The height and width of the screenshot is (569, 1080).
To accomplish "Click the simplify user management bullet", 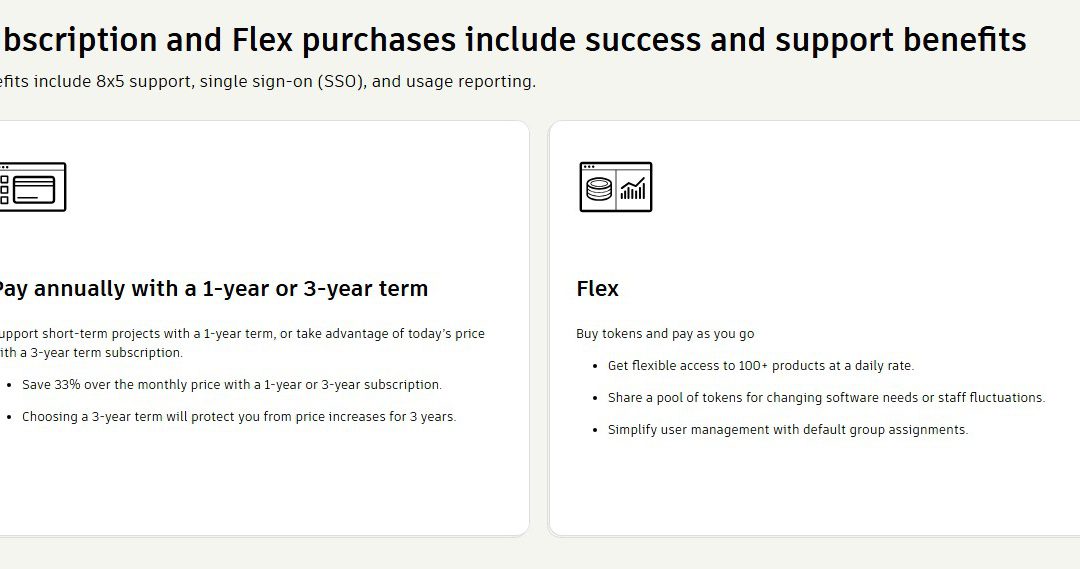I will tap(787, 429).
